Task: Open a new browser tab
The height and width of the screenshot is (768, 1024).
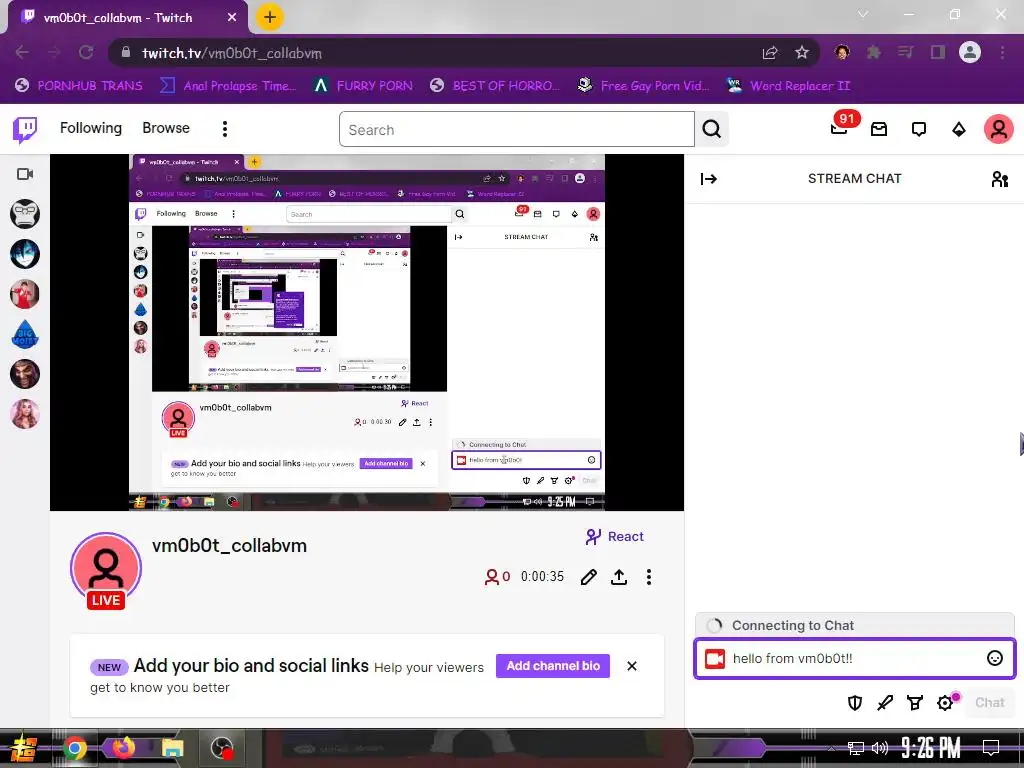Action: point(270,17)
